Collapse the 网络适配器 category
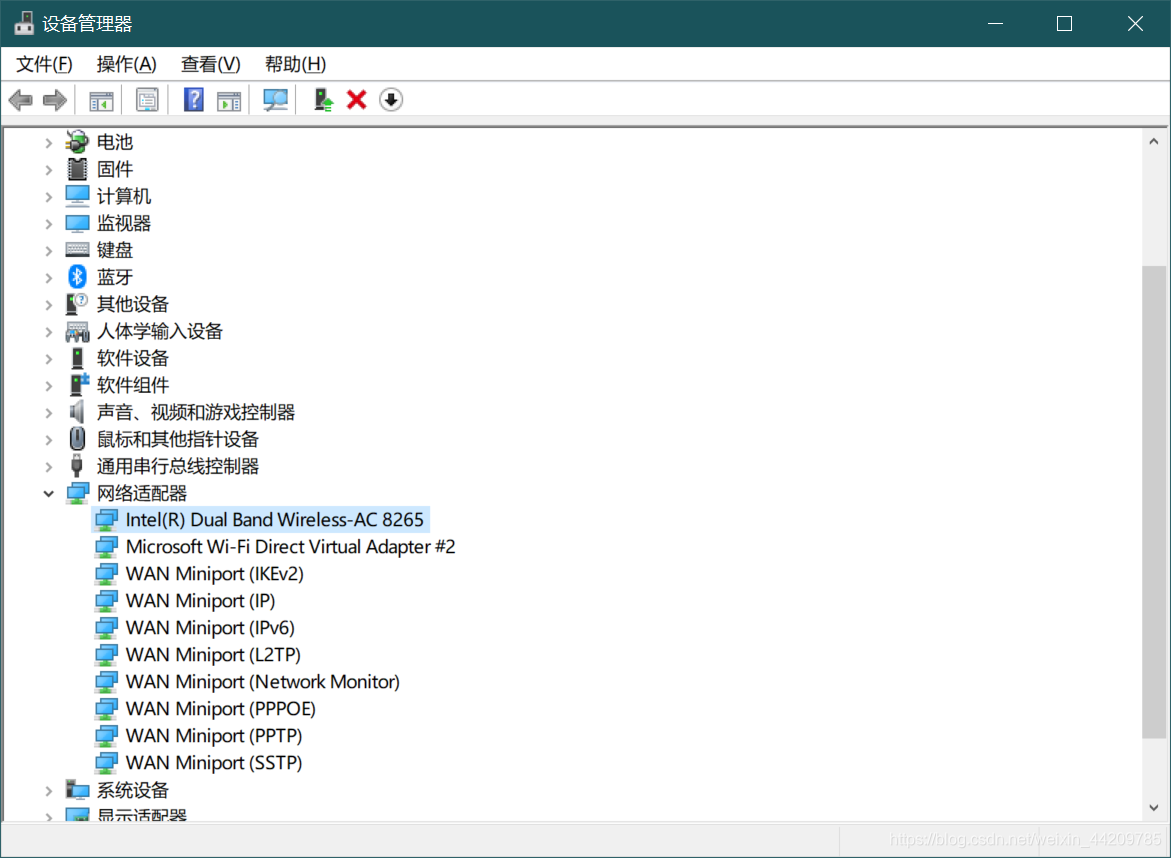Viewport: 1171px width, 858px height. click(x=49, y=494)
